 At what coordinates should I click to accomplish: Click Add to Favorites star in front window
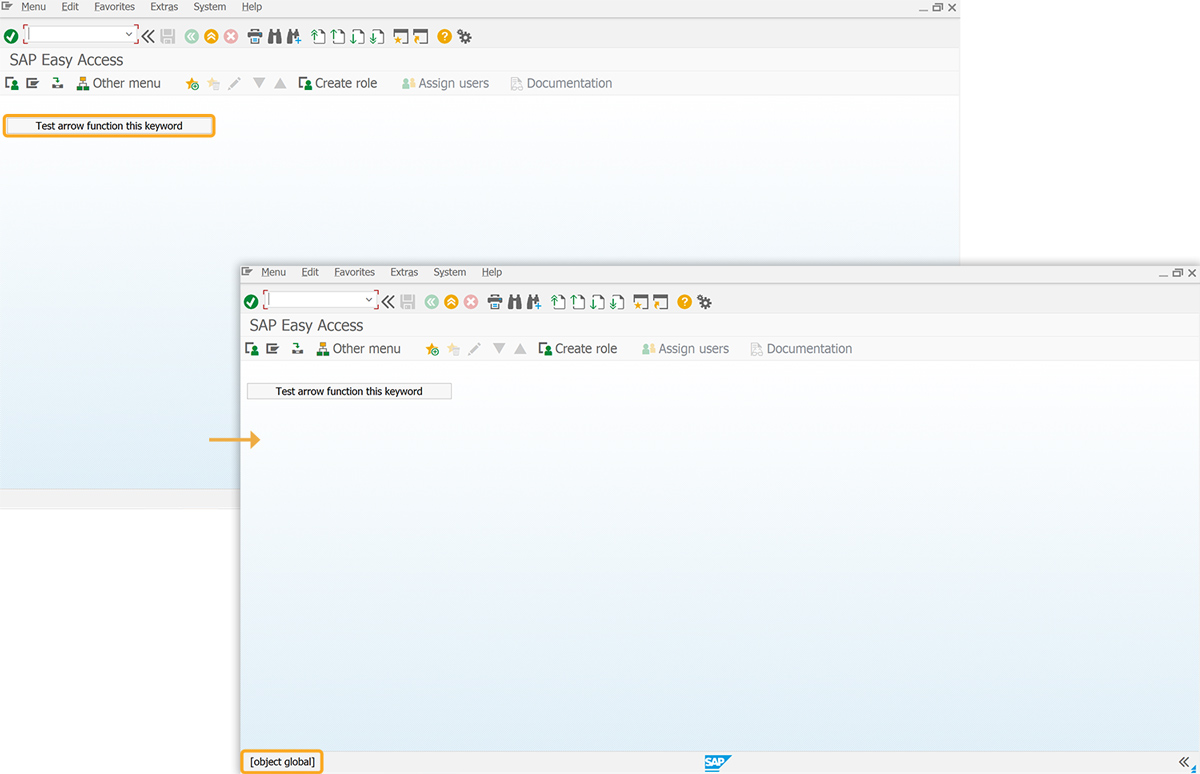[432, 349]
